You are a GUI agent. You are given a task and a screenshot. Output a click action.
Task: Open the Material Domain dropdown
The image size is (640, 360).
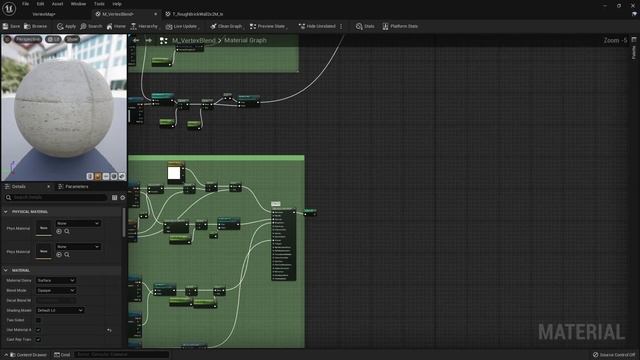pyautogui.click(x=56, y=280)
